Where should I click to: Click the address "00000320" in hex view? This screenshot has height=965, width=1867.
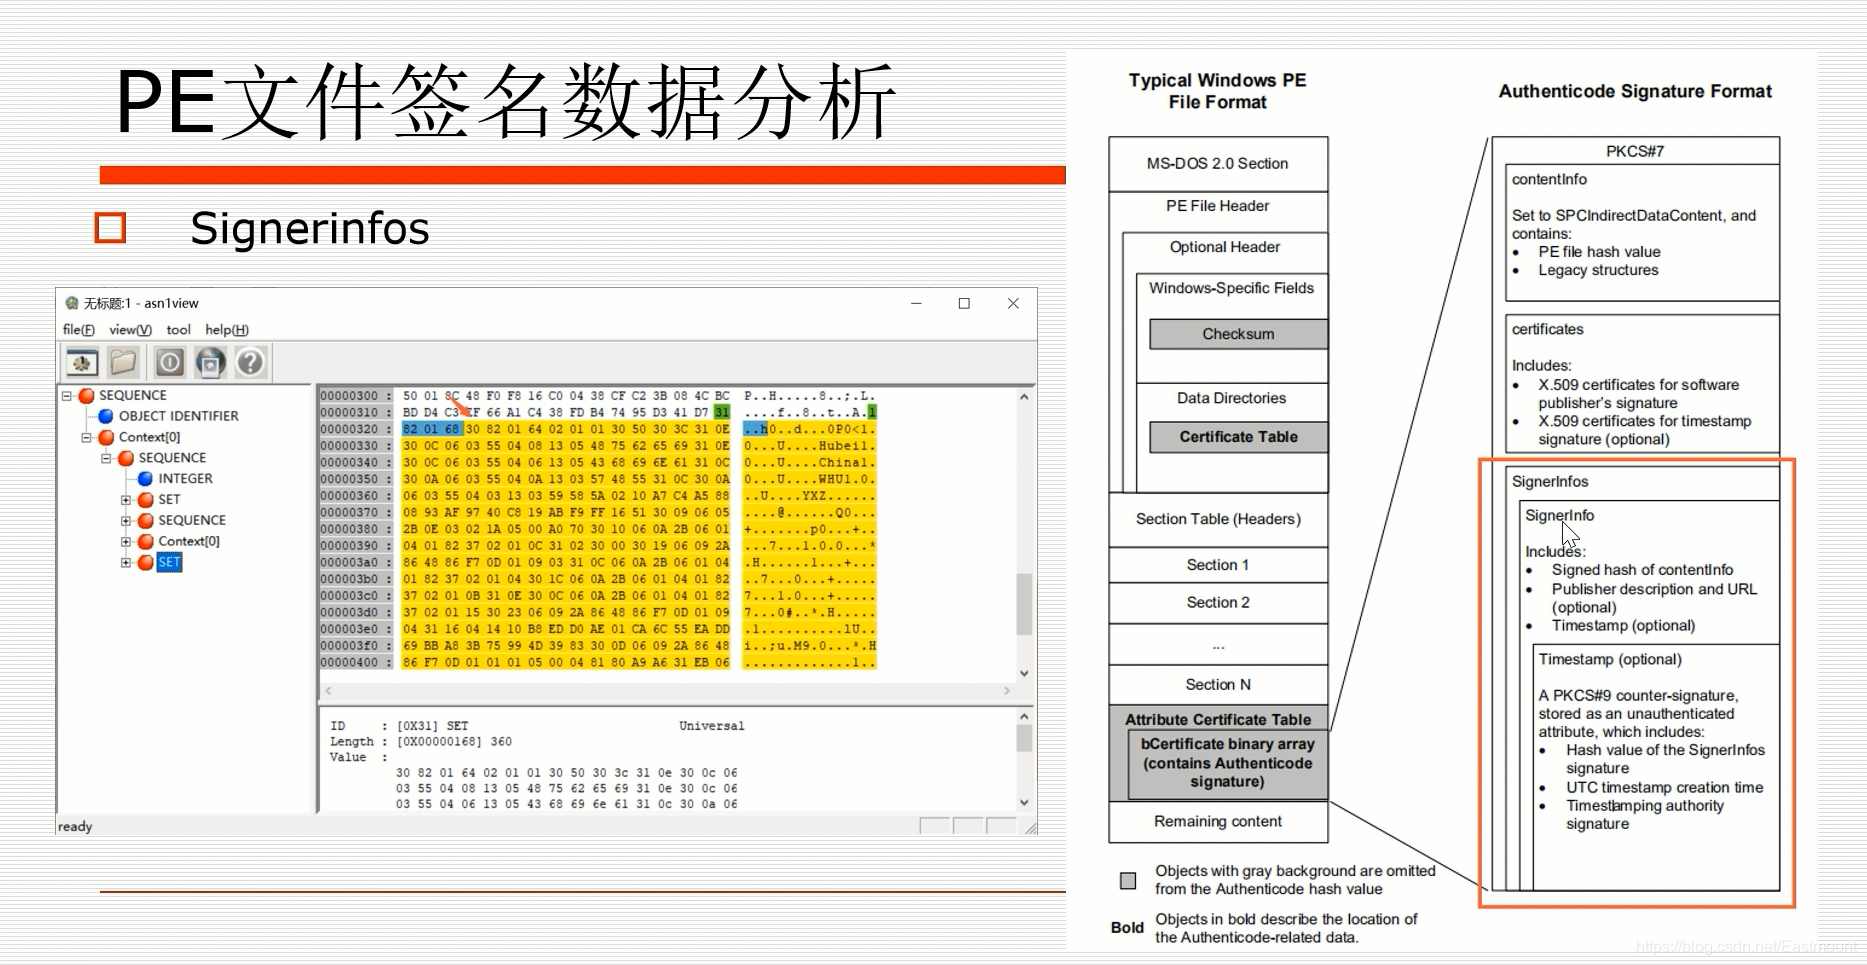point(350,429)
